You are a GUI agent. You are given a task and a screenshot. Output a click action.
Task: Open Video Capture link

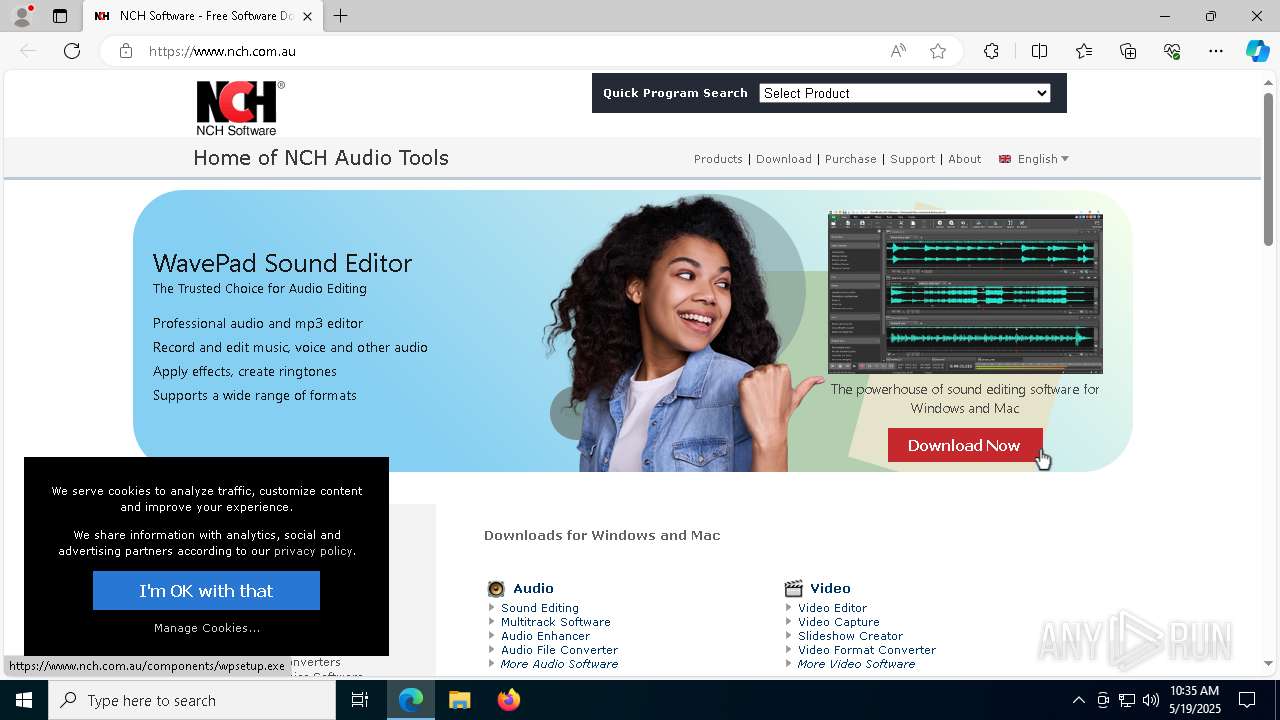[x=839, y=622]
